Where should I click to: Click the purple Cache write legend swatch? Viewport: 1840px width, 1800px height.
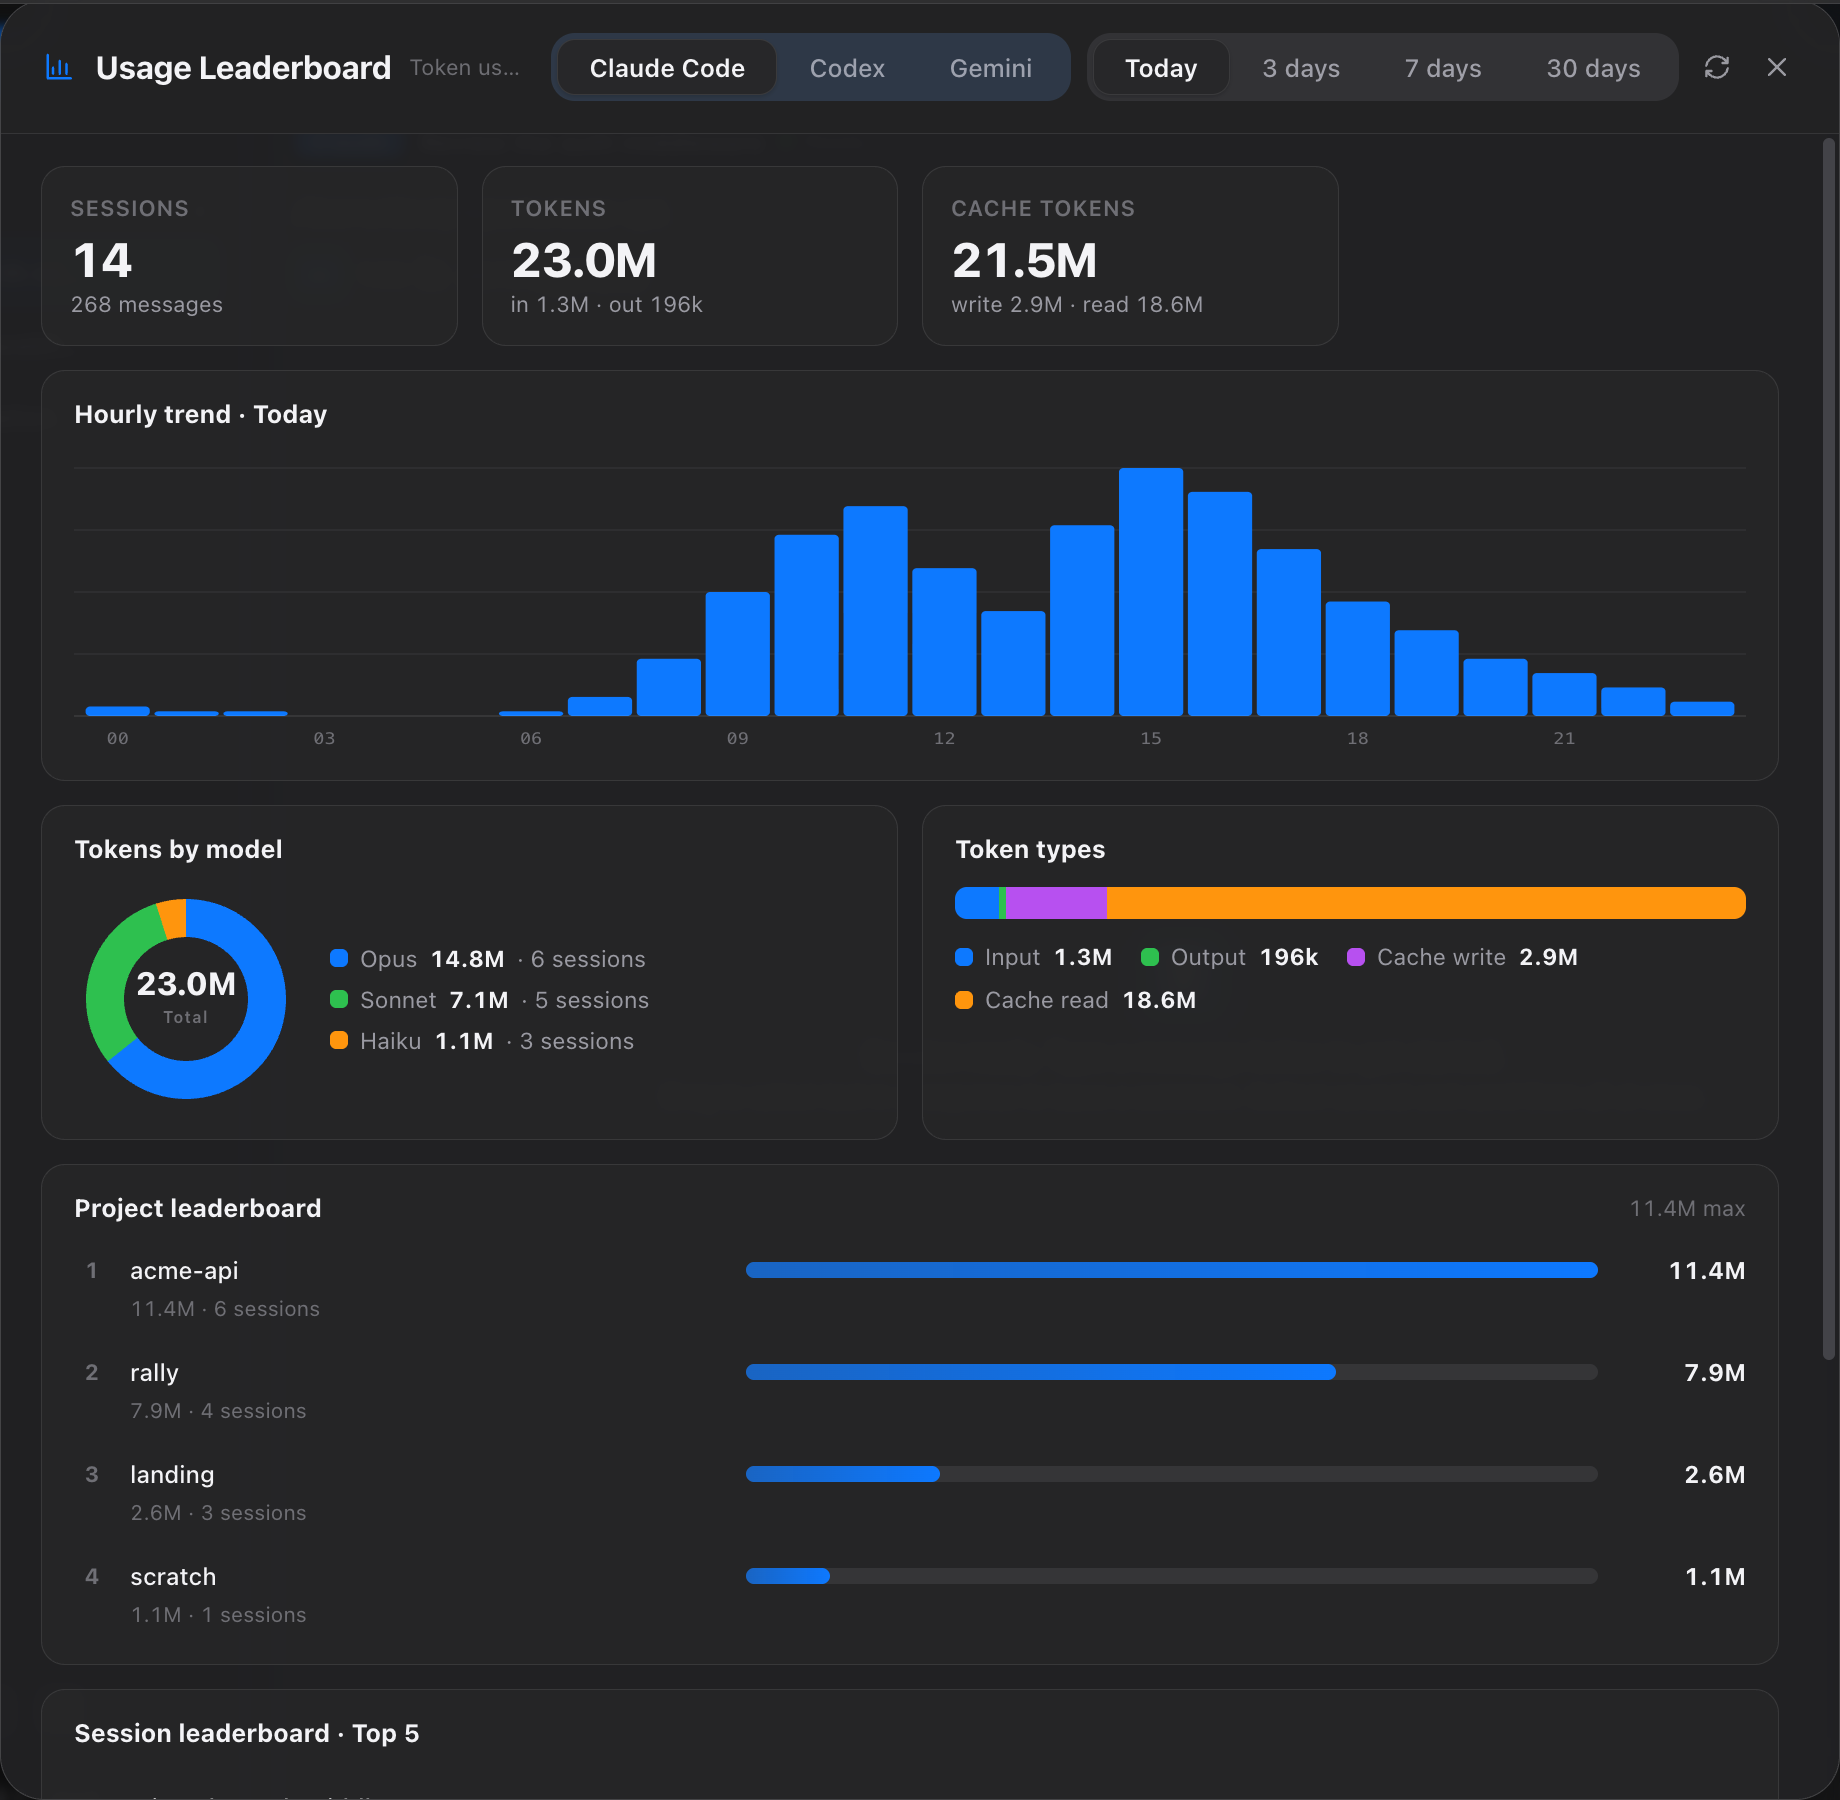tap(1356, 957)
